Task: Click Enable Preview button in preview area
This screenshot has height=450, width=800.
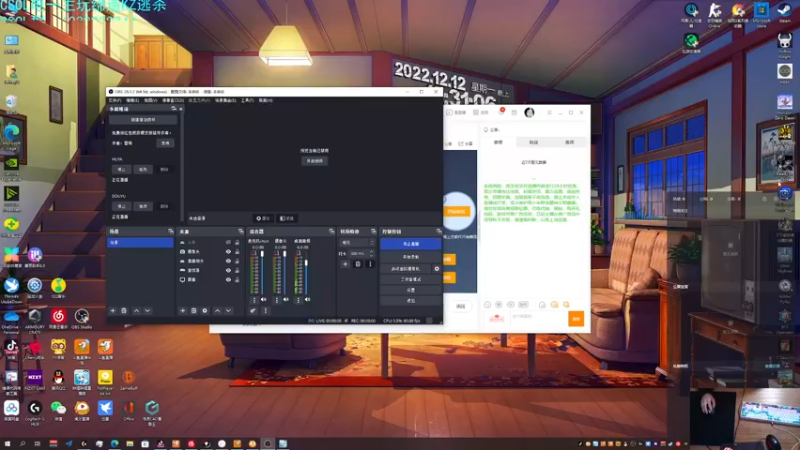Action: [315, 161]
